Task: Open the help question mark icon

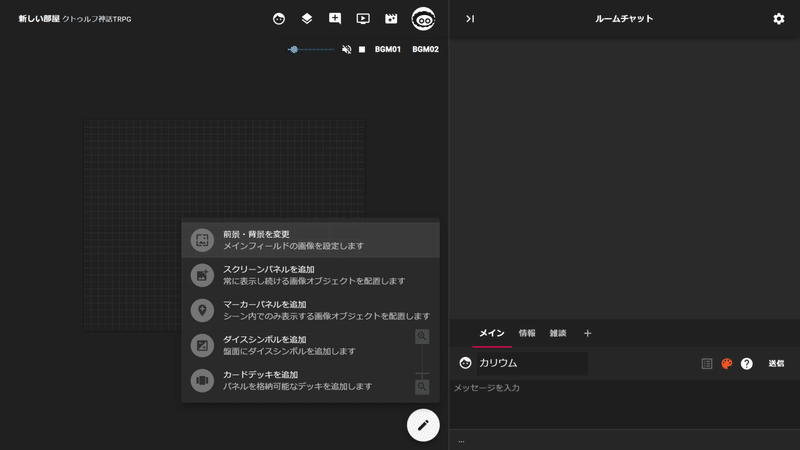Action: 746,363
